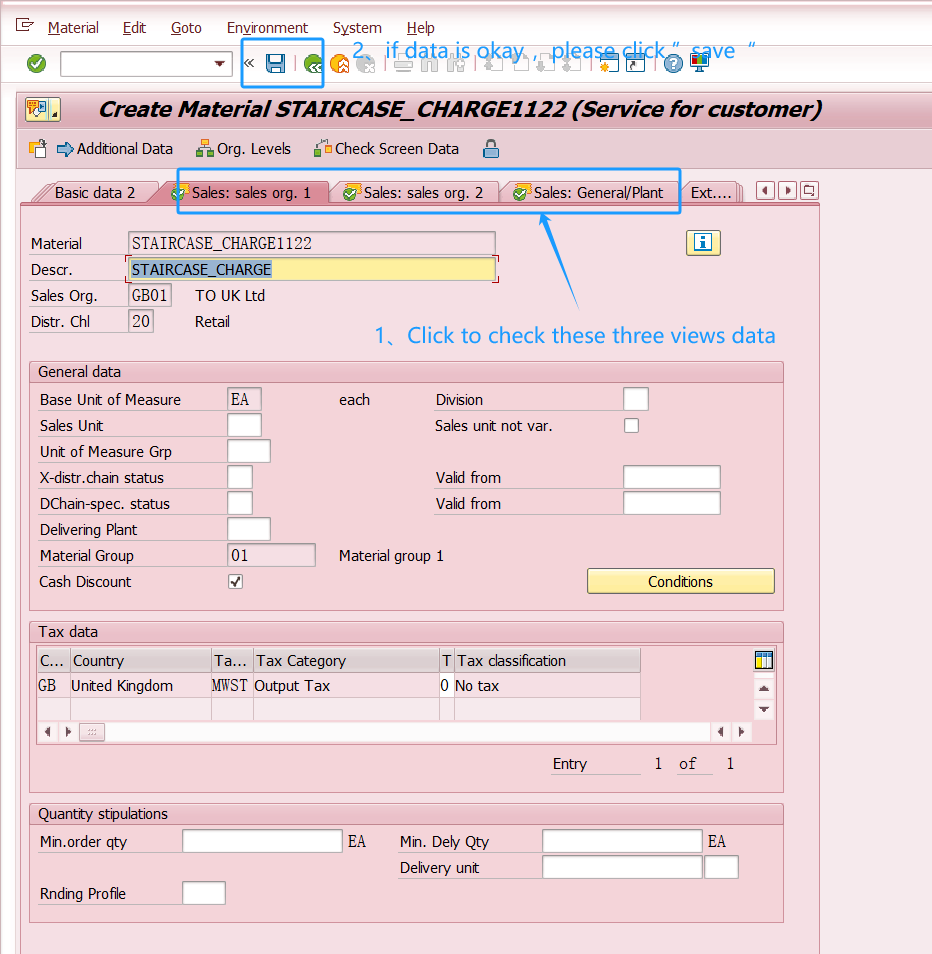Open the Environment menu

point(267,28)
